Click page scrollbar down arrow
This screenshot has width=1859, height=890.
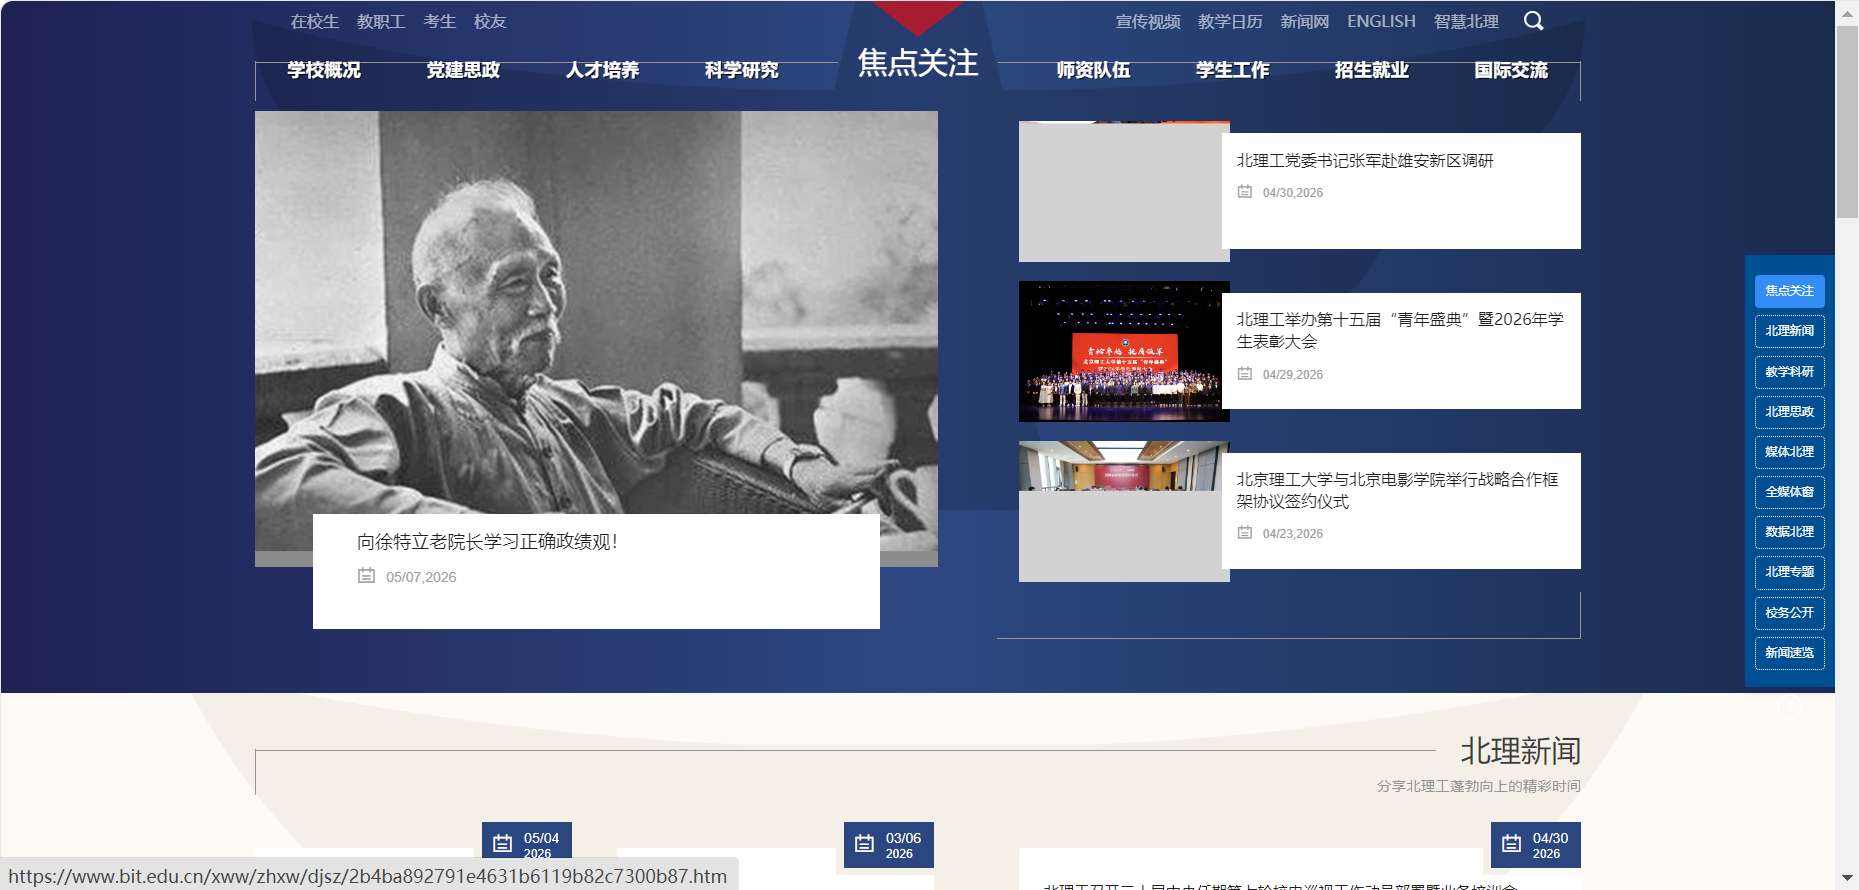tap(1847, 879)
